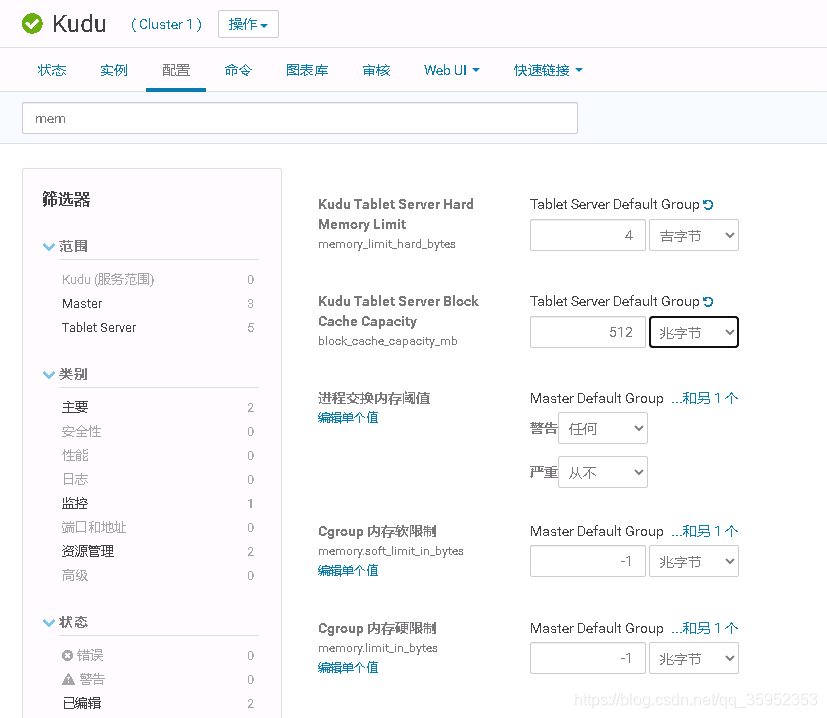Switch to the 图表库 tab

pyautogui.click(x=307, y=70)
